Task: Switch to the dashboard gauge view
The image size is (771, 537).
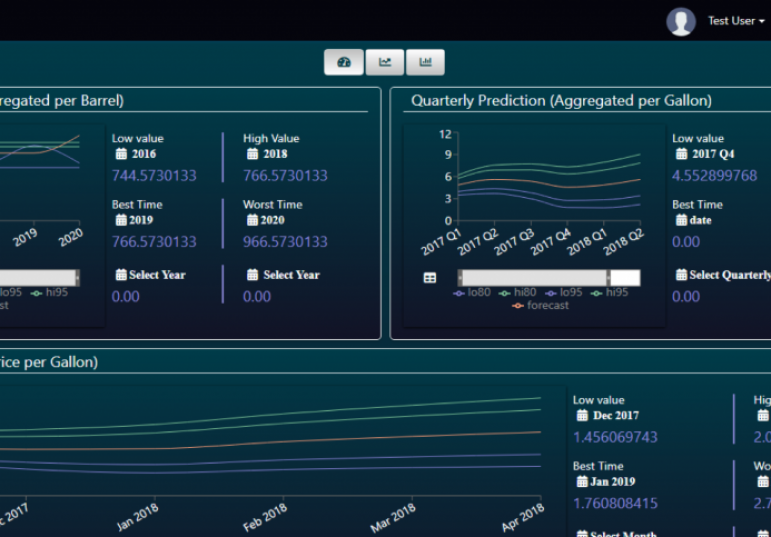Action: (x=344, y=62)
